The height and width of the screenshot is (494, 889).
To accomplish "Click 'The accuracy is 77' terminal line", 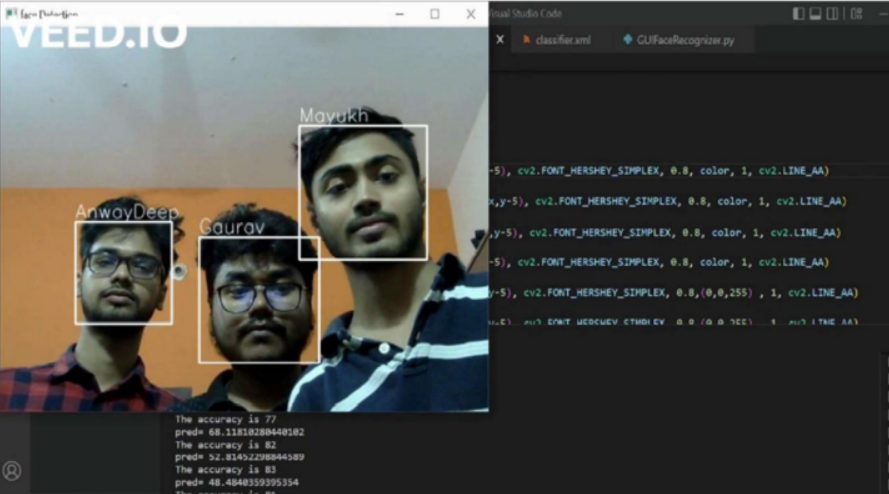I will [226, 420].
